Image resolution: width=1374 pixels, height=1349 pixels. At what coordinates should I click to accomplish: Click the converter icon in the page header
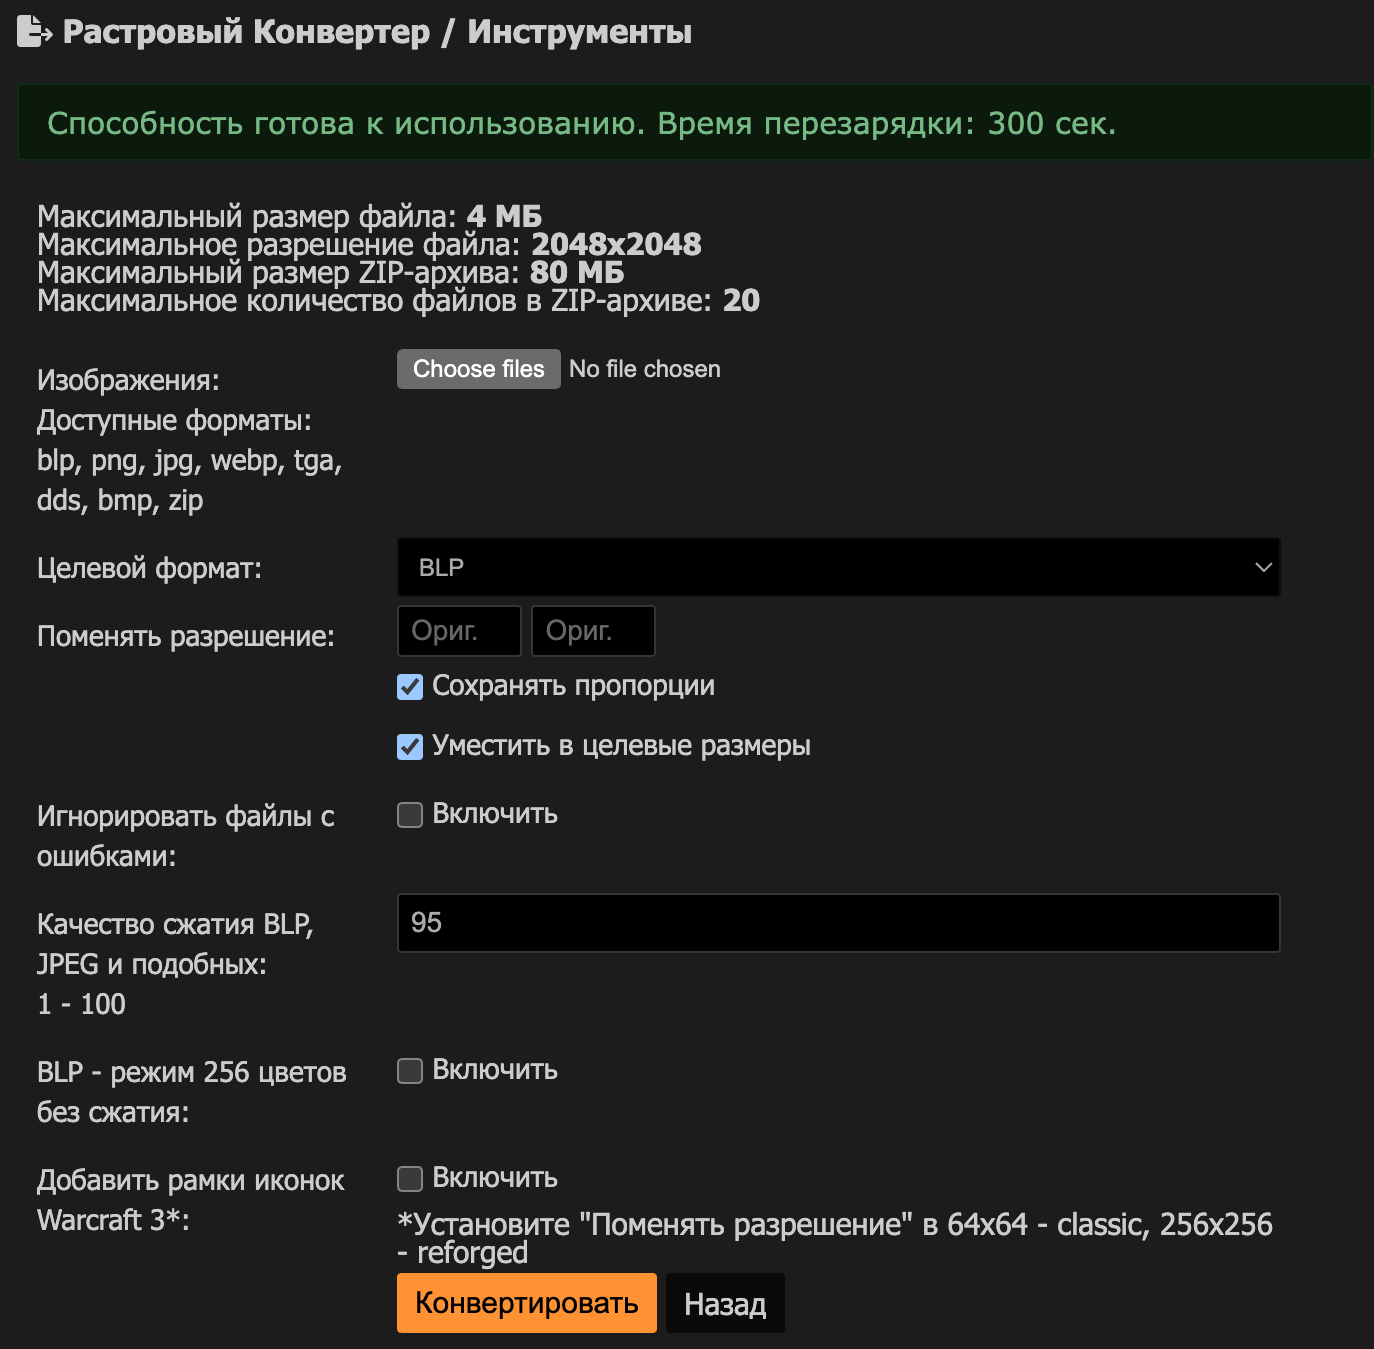[34, 32]
